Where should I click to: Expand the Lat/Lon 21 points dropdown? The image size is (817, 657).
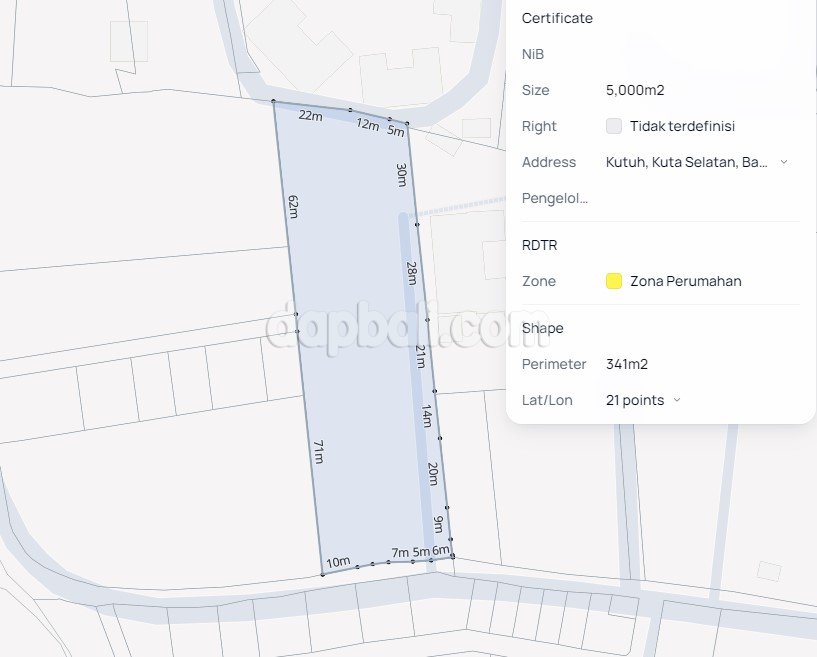coord(676,400)
